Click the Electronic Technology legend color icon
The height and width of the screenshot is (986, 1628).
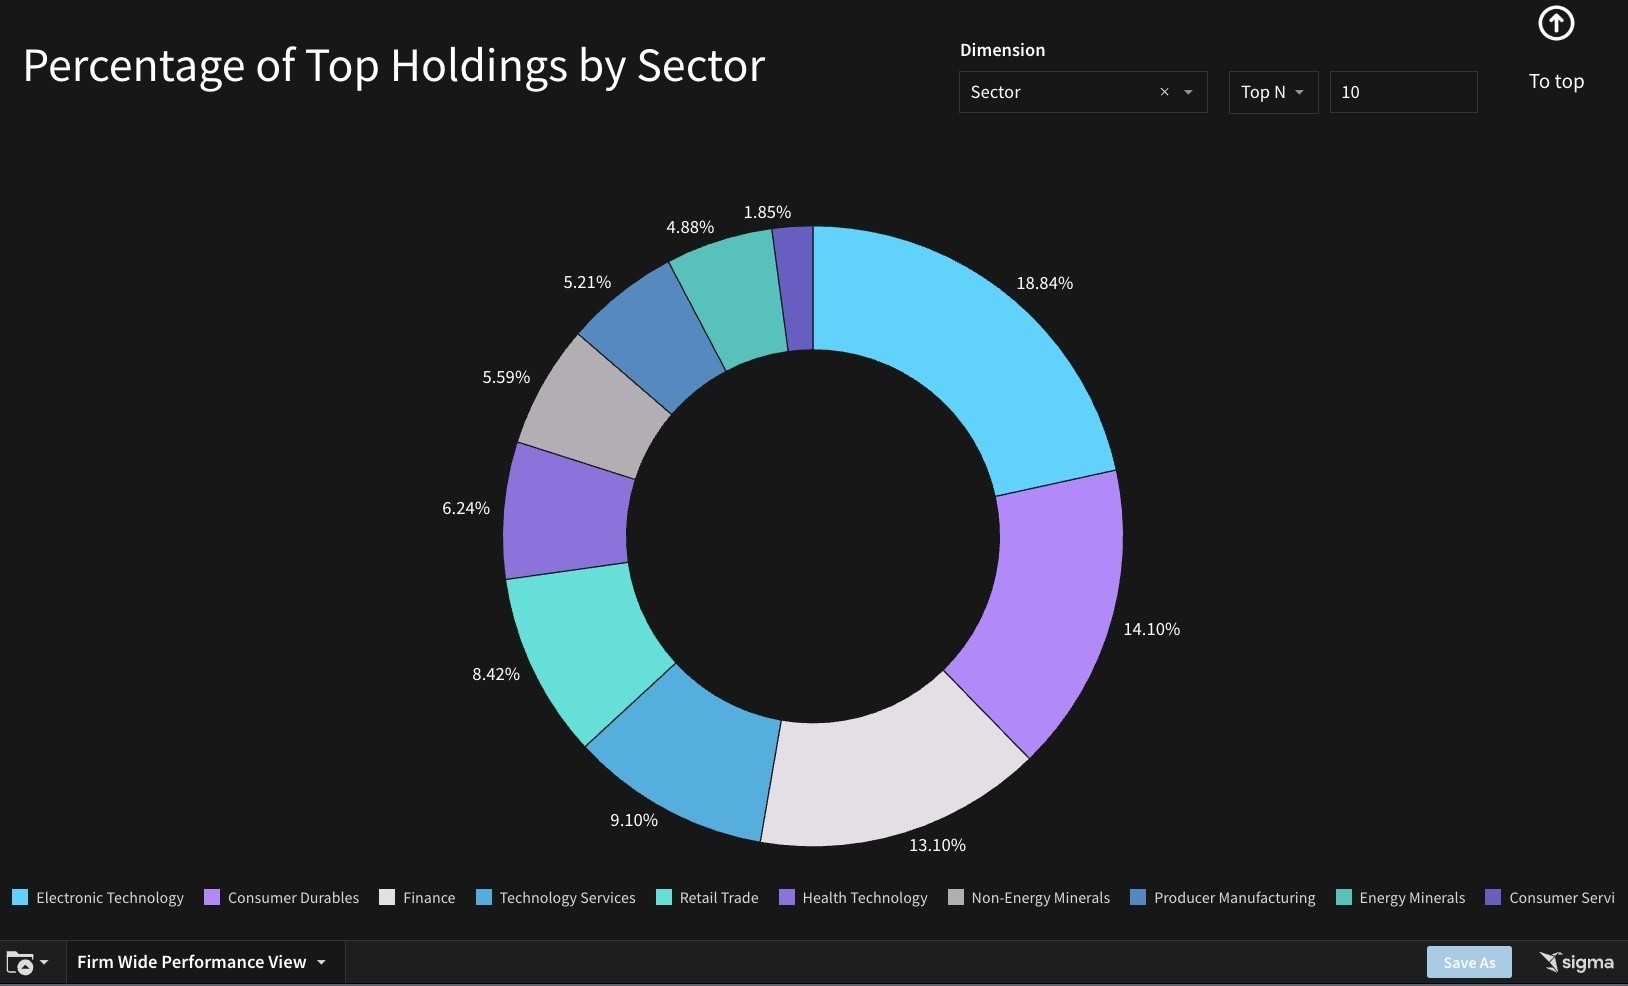click(x=19, y=897)
